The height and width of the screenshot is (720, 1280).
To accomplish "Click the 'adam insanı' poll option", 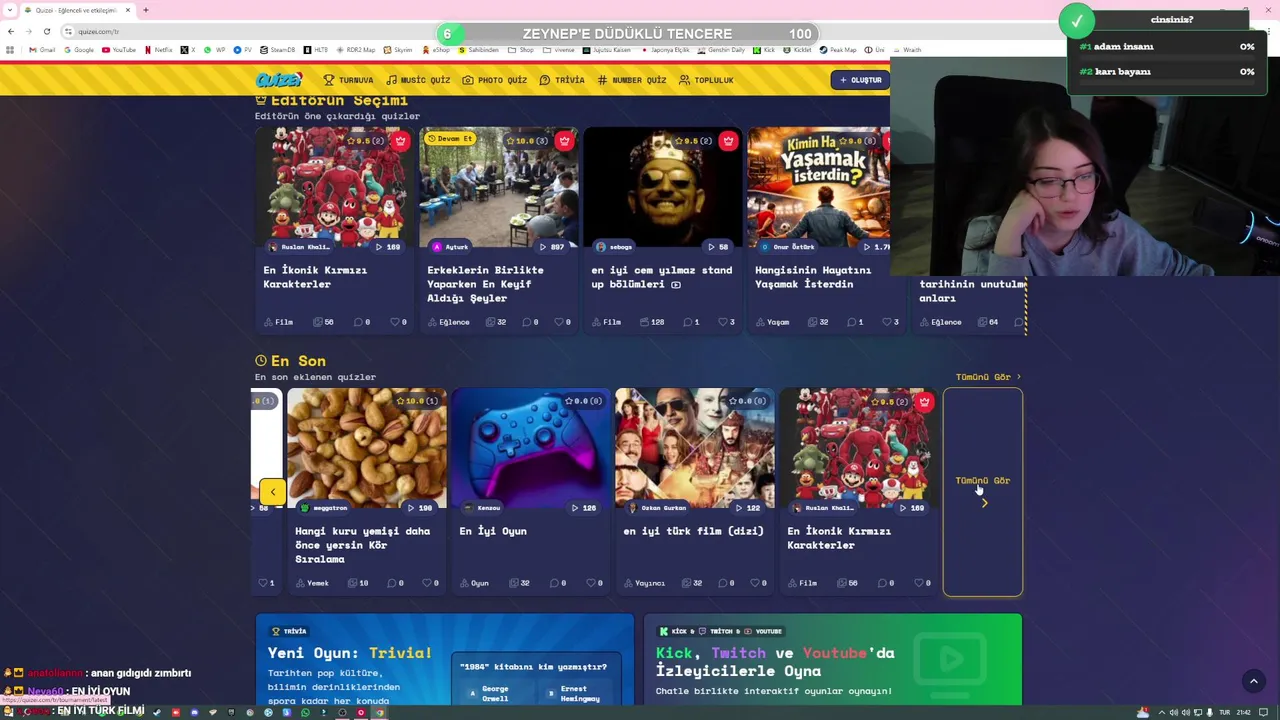I will tap(1167, 47).
